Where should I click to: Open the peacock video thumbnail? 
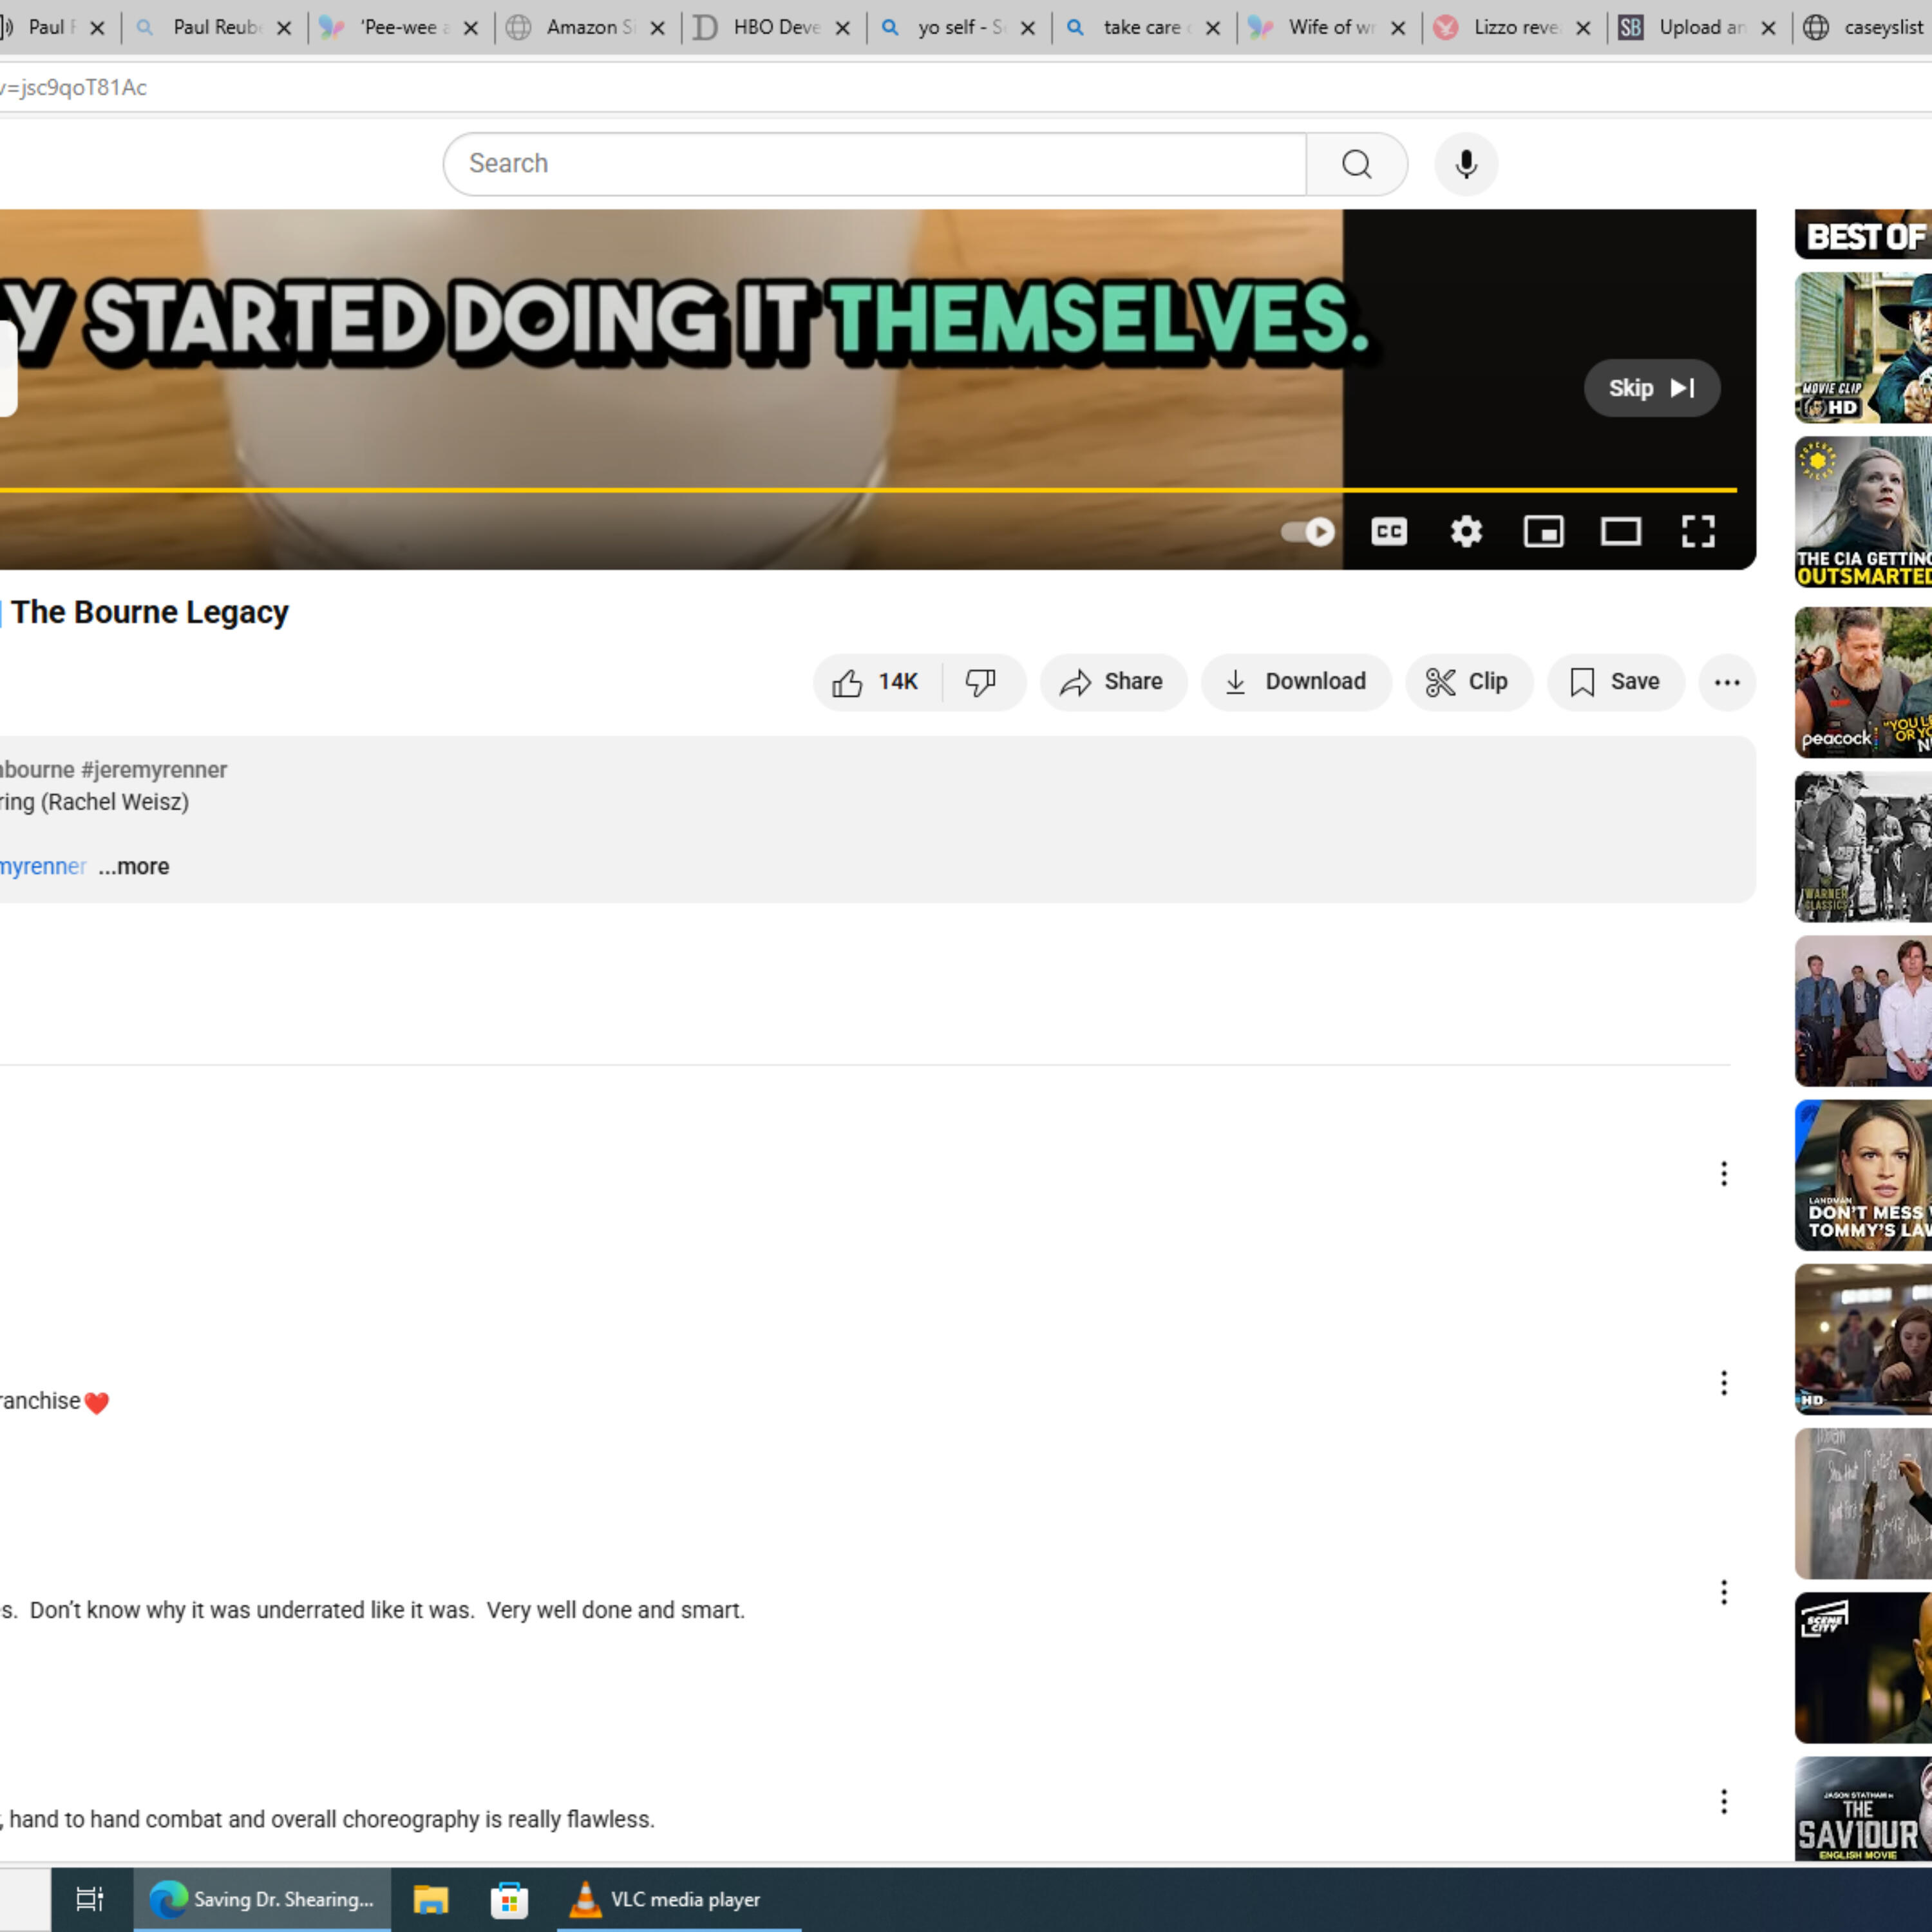click(1863, 682)
